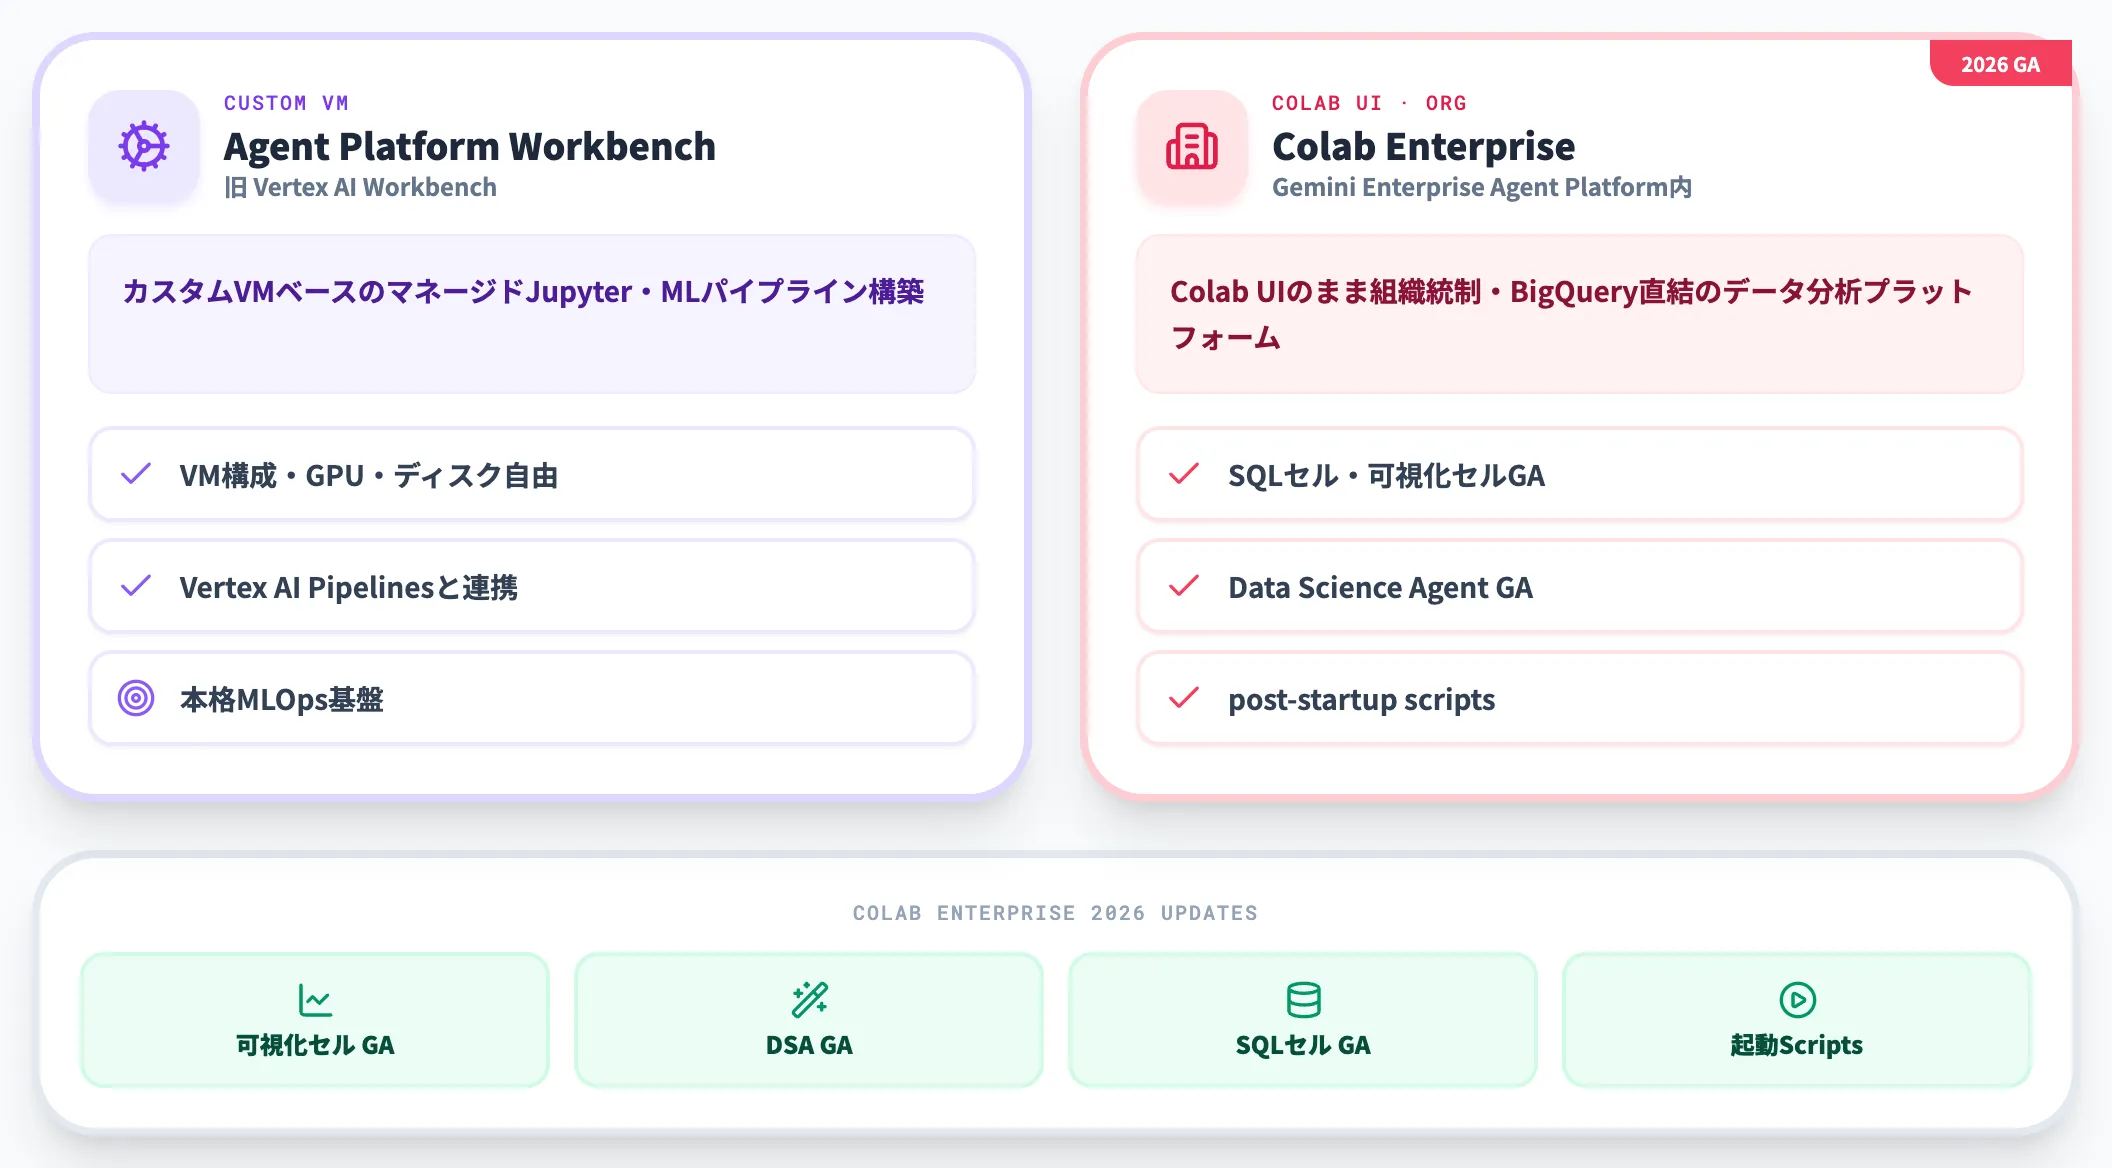Click the カスタムVMベース description box
This screenshot has width=2112, height=1168.
[532, 314]
